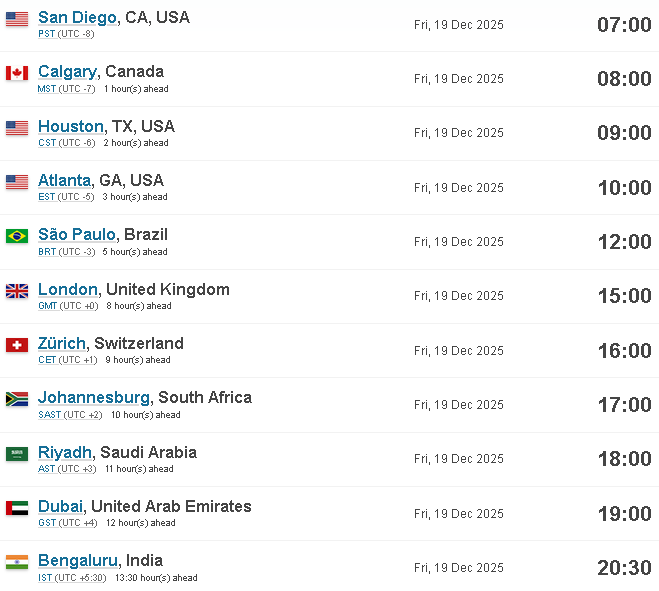Click the PST time zone link
The width and height of the screenshot is (659, 591).
tap(47, 34)
